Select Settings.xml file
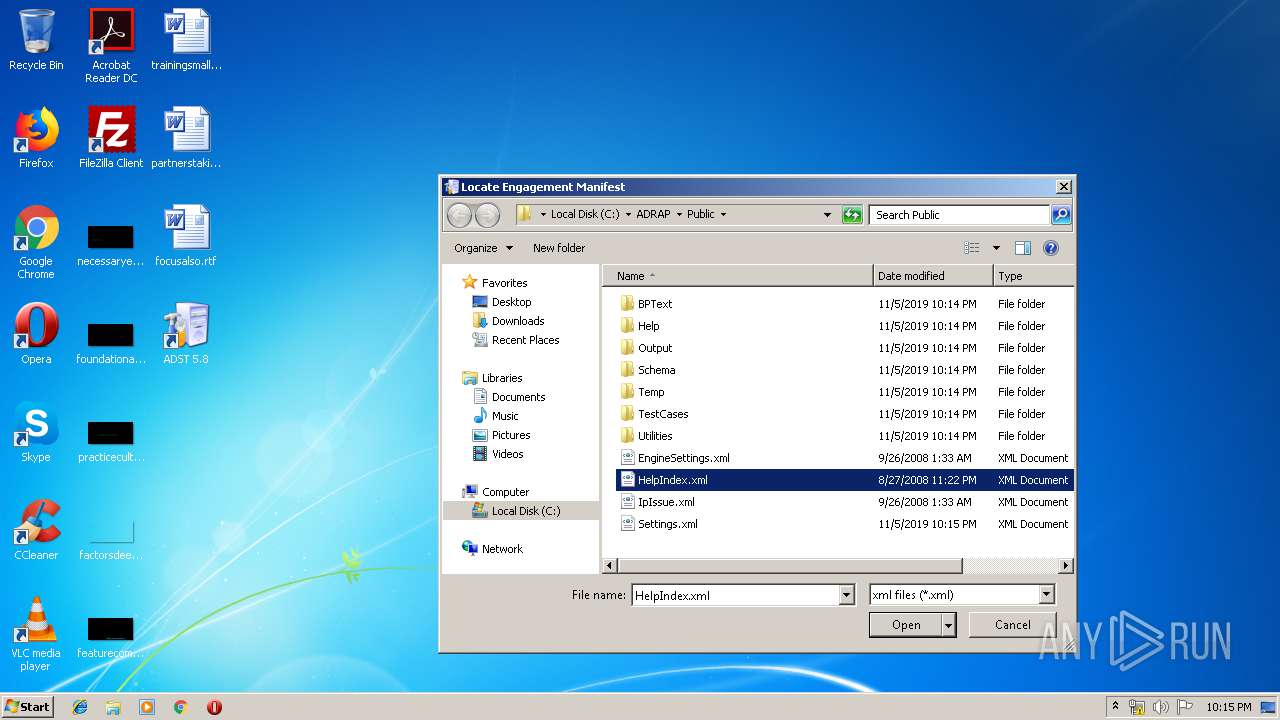The width and height of the screenshot is (1280, 720). [x=845, y=524]
